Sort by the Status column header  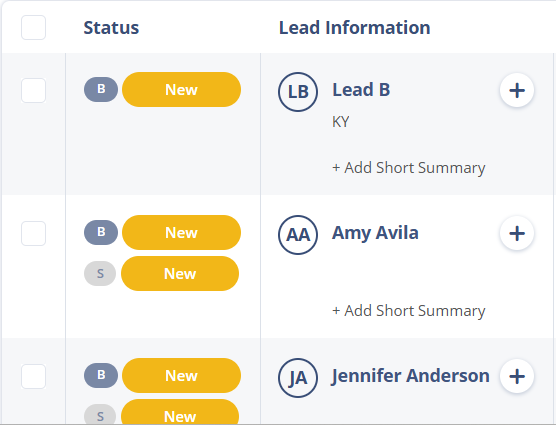click(x=111, y=28)
